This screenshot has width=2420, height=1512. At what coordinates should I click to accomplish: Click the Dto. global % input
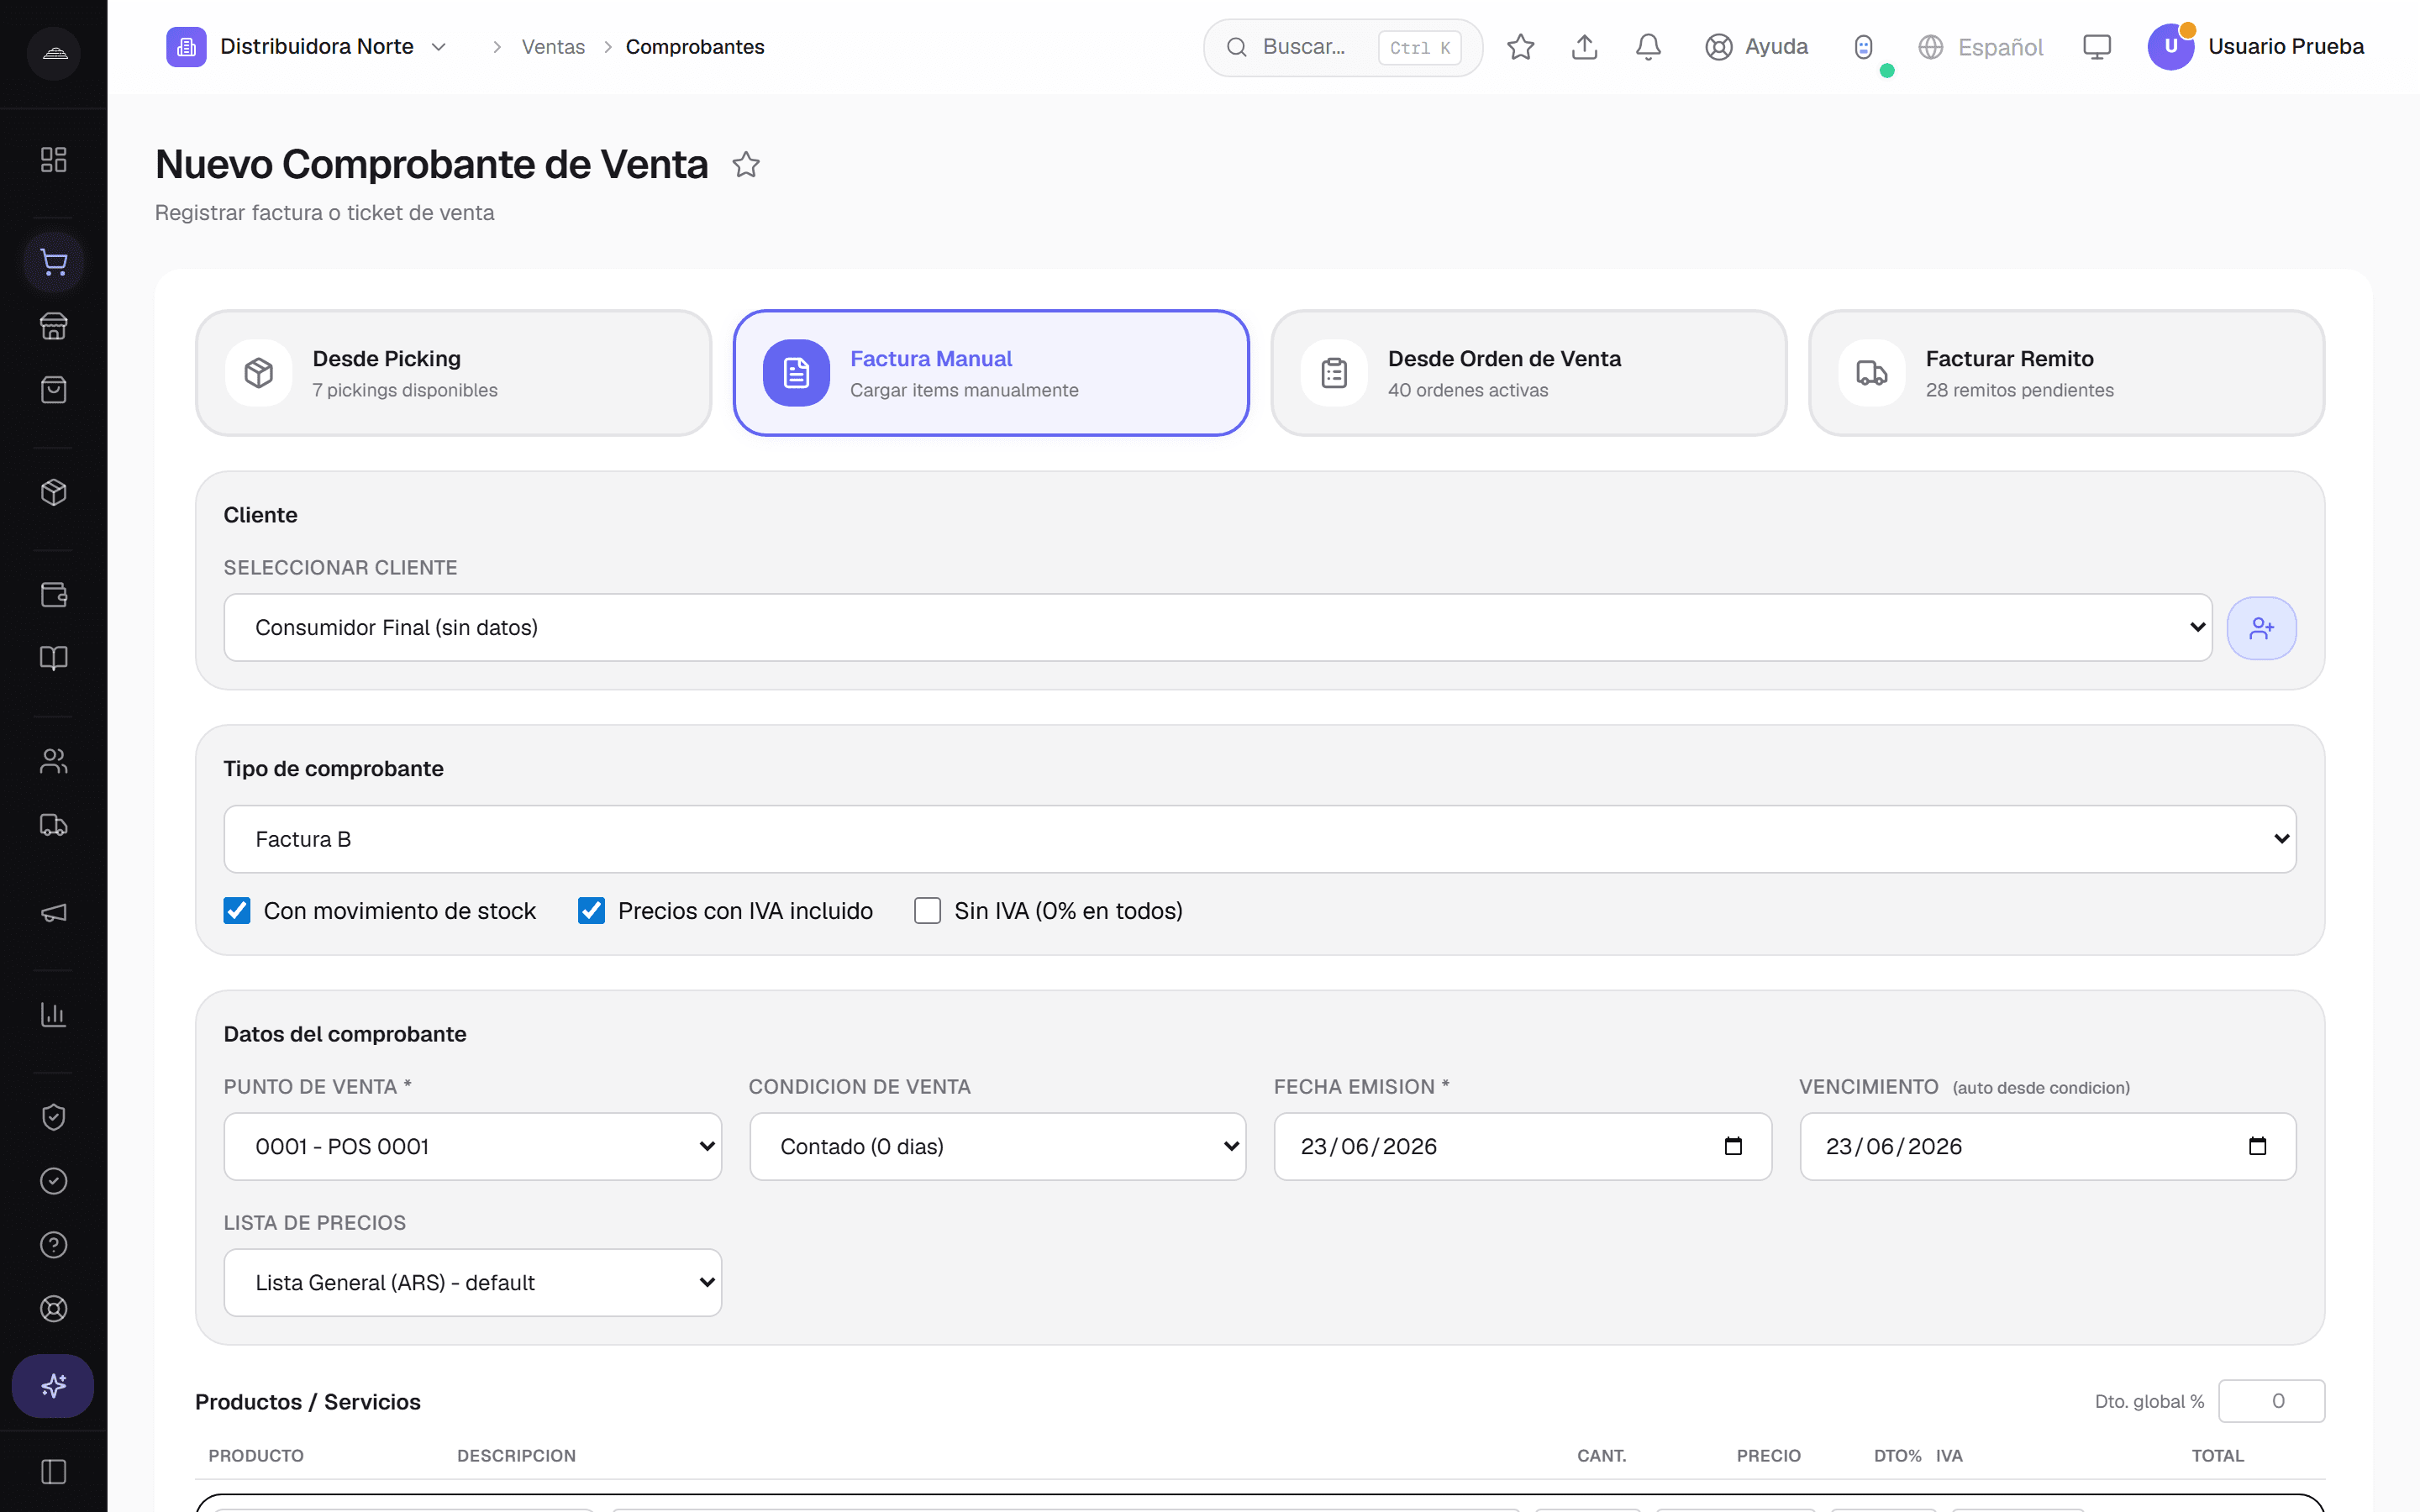(2271, 1401)
